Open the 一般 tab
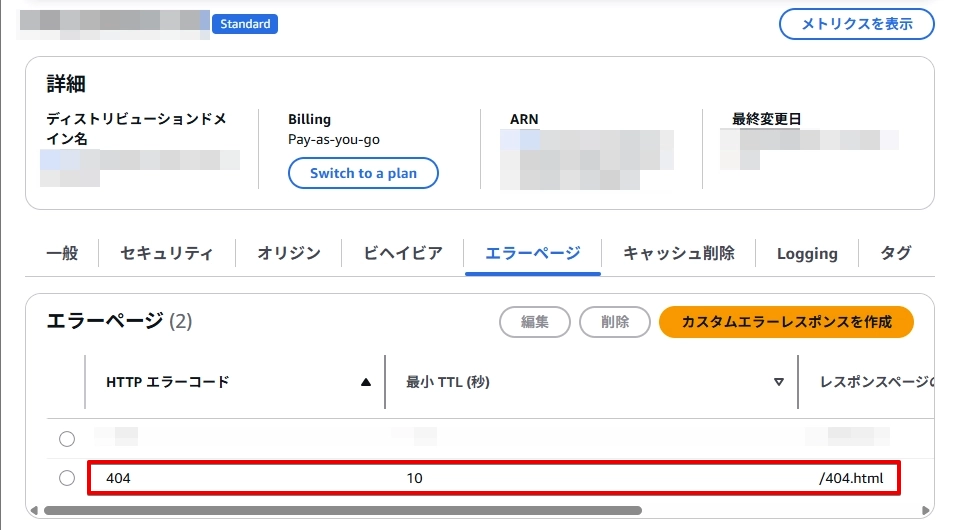The height and width of the screenshot is (530, 956). pos(62,253)
